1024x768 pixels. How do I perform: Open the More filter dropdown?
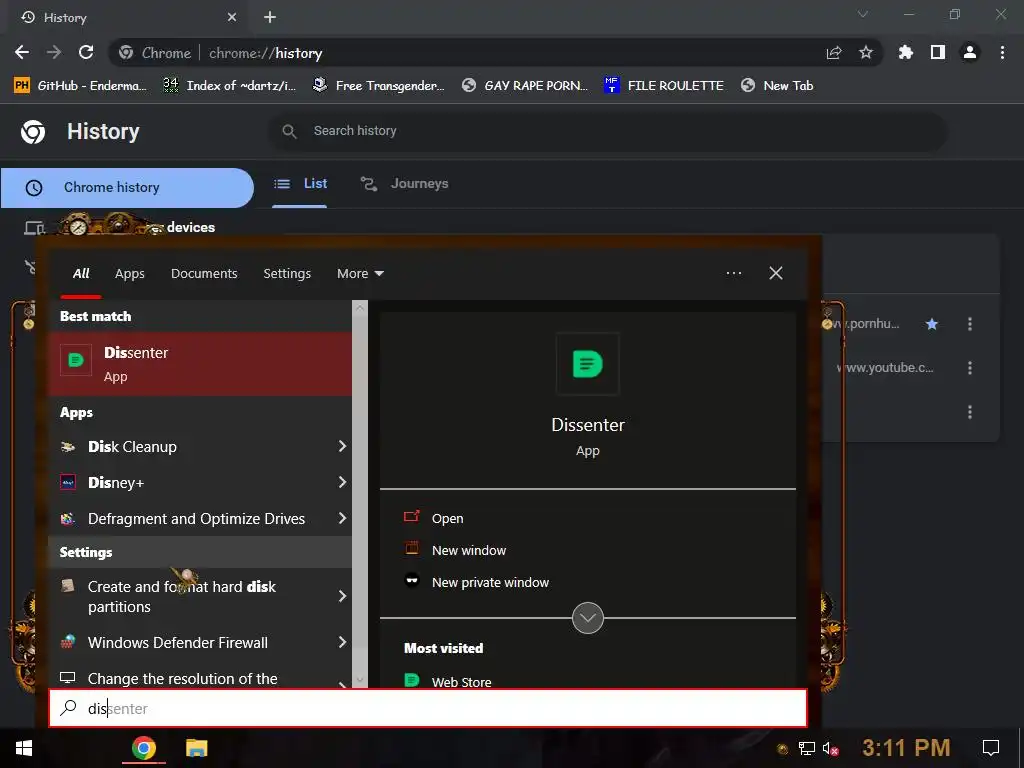point(360,274)
